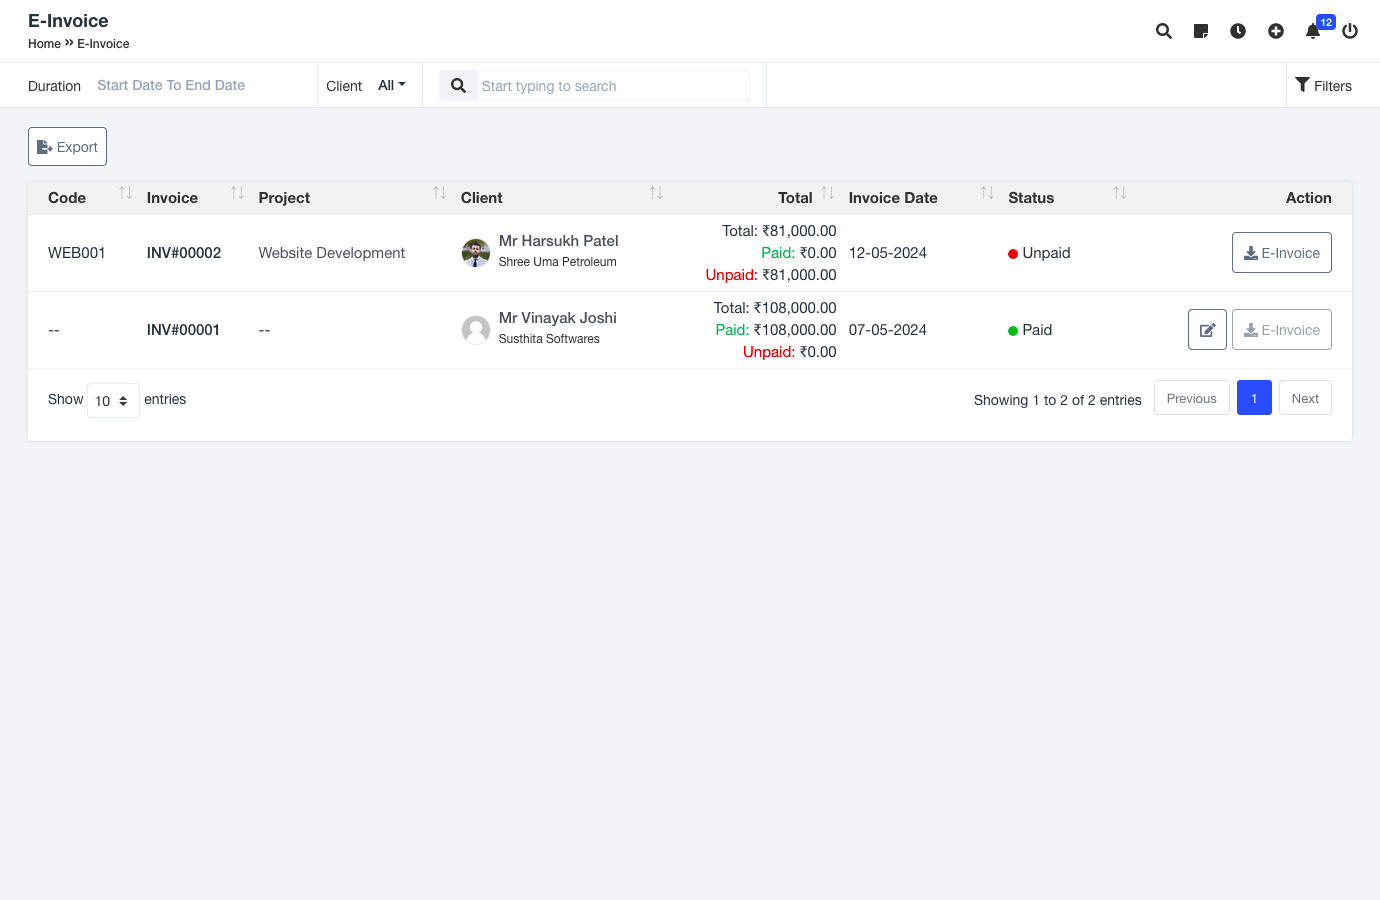Download E-Invoice for INV#00002
The image size is (1380, 900).
1281,253
